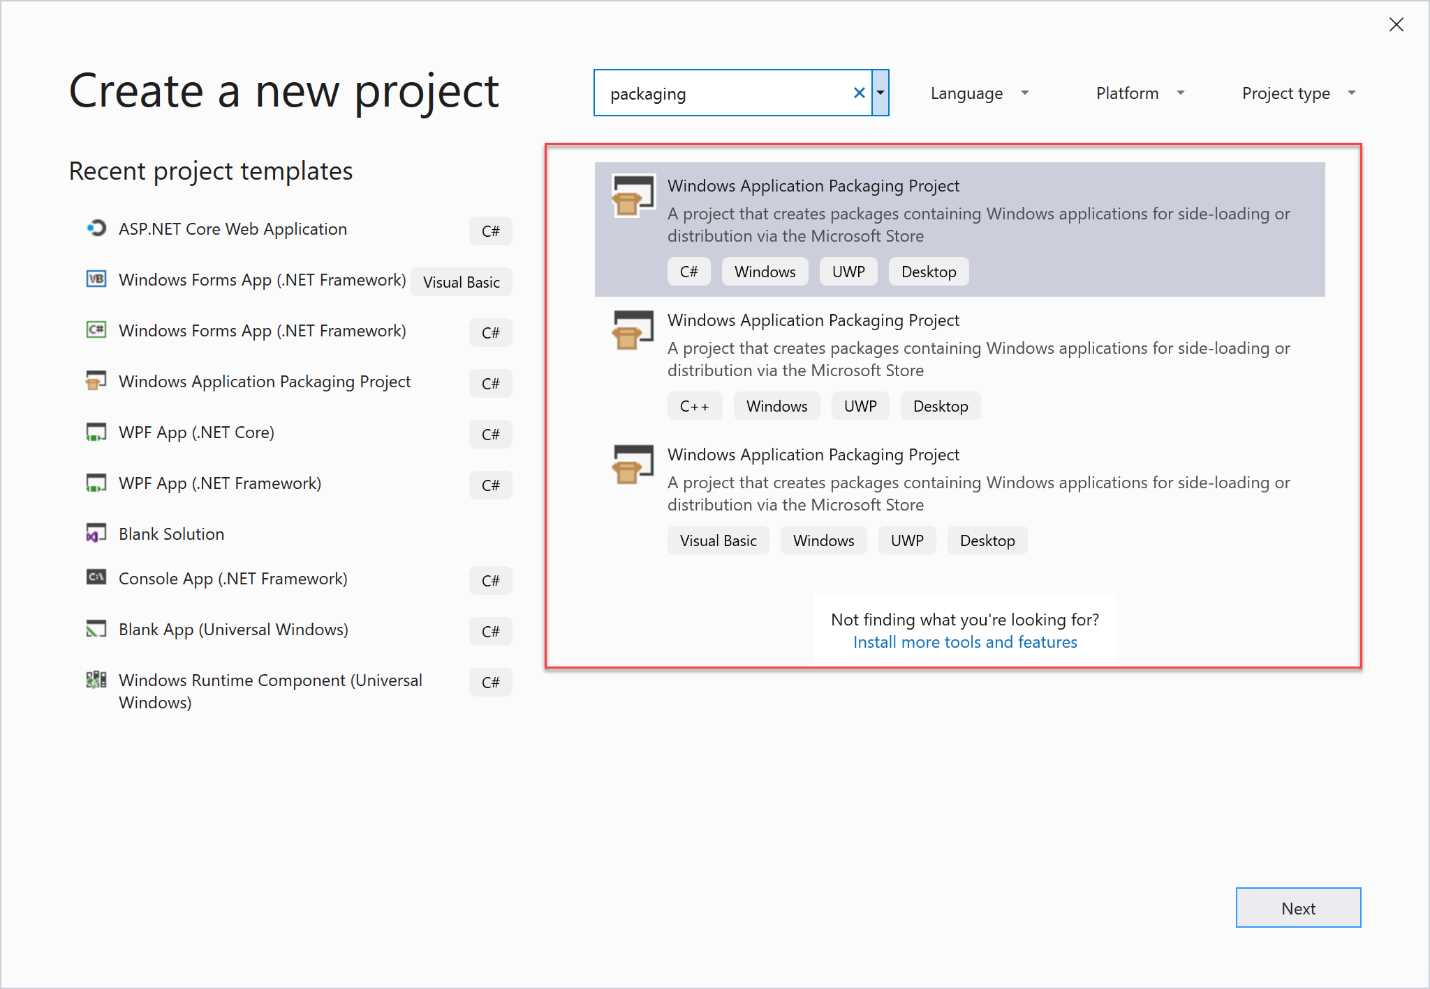Click the Windows Forms App Visual Basic template icon
Image resolution: width=1430 pixels, height=989 pixels.
pyautogui.click(x=95, y=278)
